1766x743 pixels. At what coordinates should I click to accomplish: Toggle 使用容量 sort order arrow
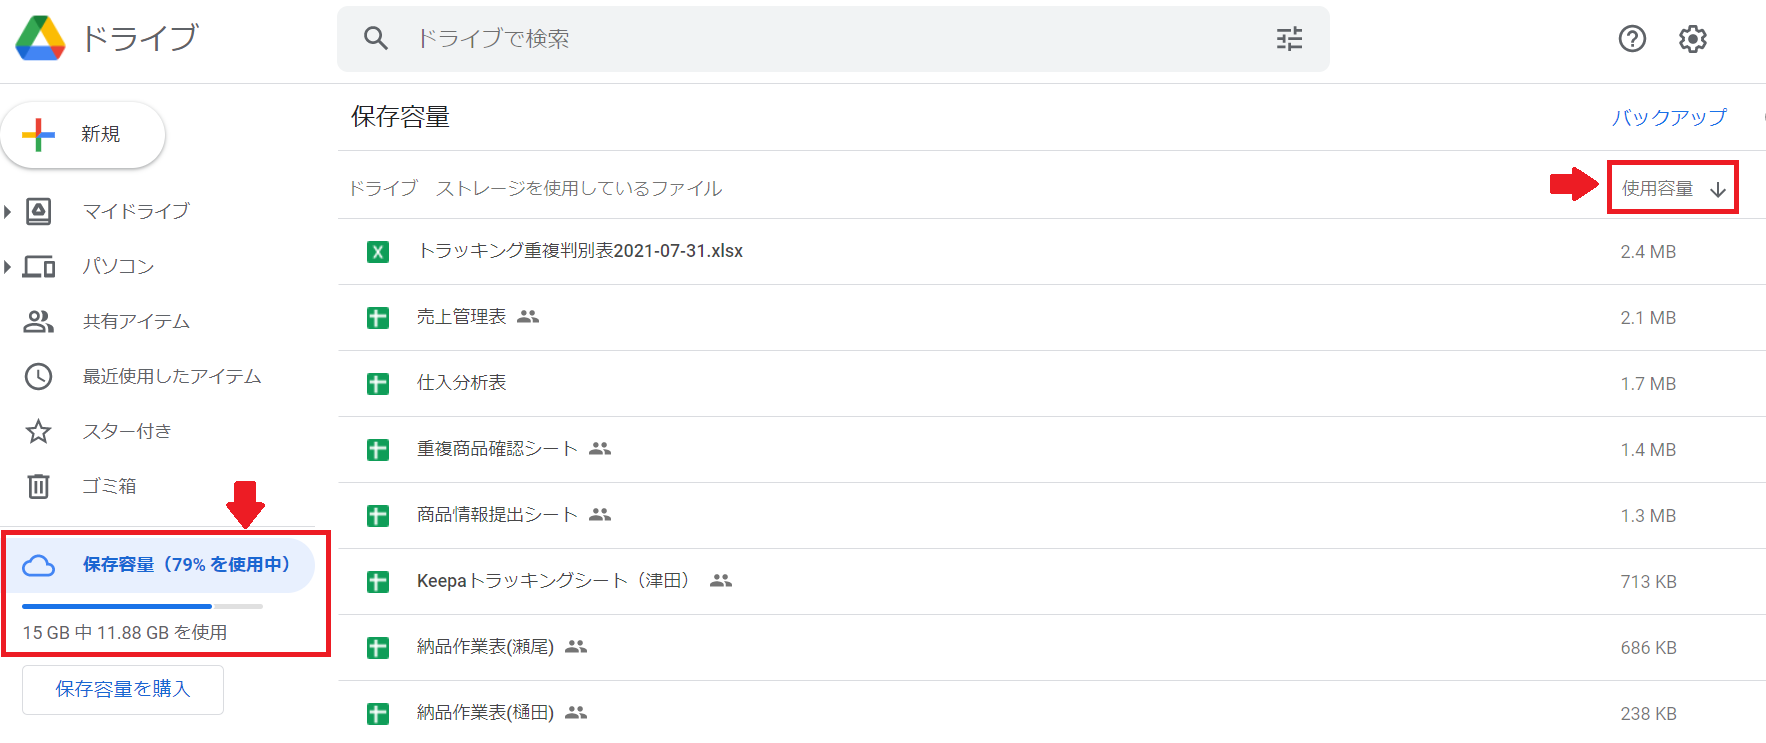click(1718, 189)
